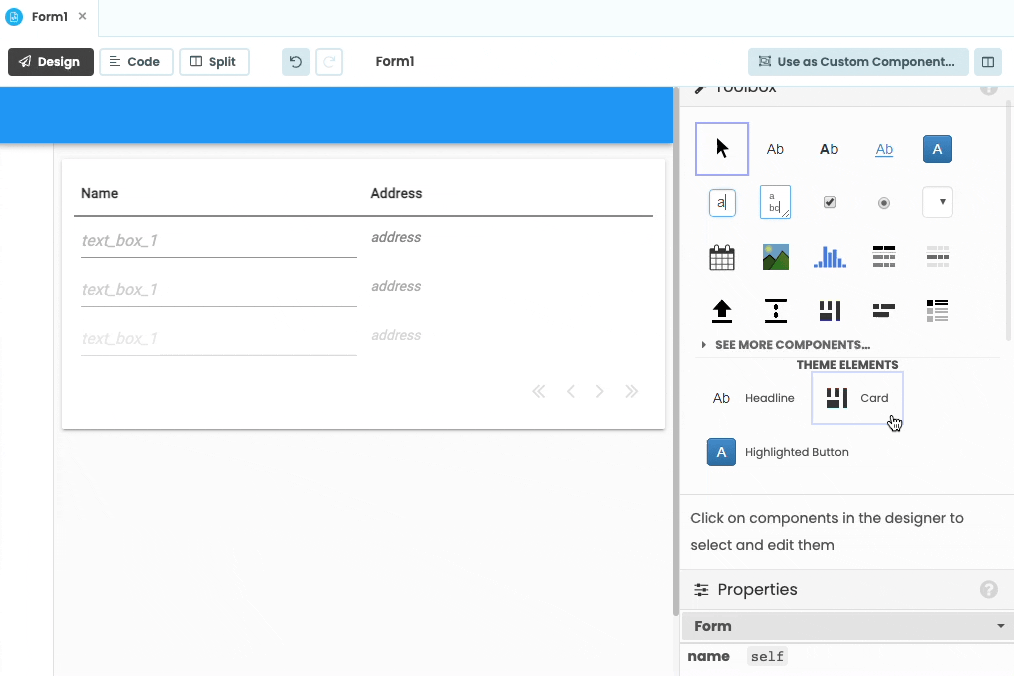Choose the Card theme element

[857, 398]
